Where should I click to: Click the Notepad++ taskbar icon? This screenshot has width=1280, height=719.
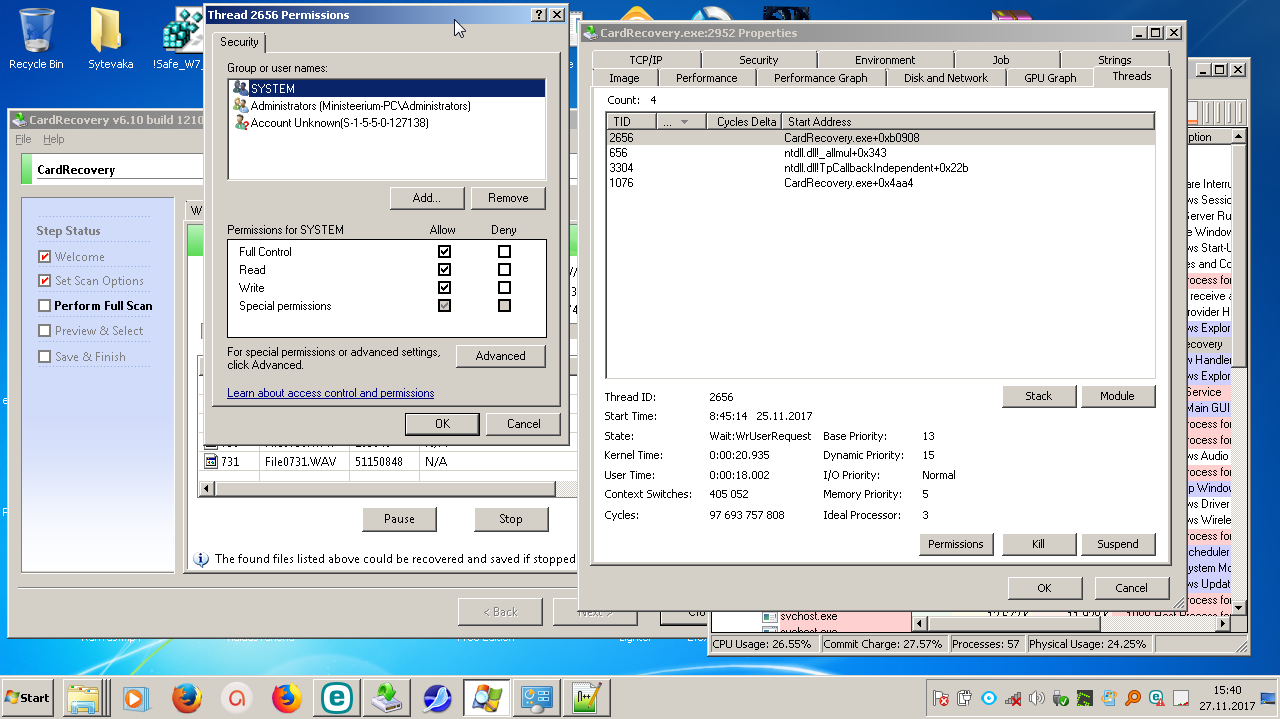[x=586, y=697]
